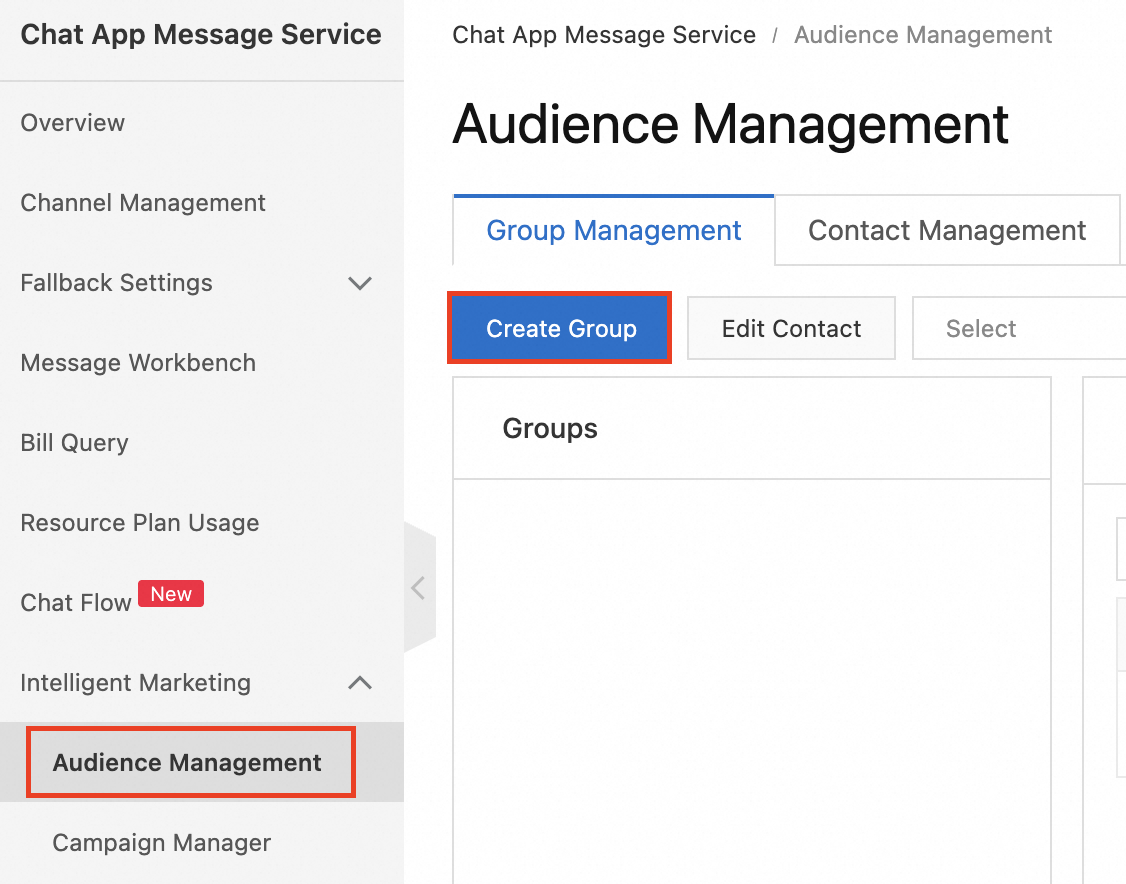Screen dimensions: 1126x884
Task: Click Chat App Message Service breadcrumb
Action: pyautogui.click(x=604, y=34)
